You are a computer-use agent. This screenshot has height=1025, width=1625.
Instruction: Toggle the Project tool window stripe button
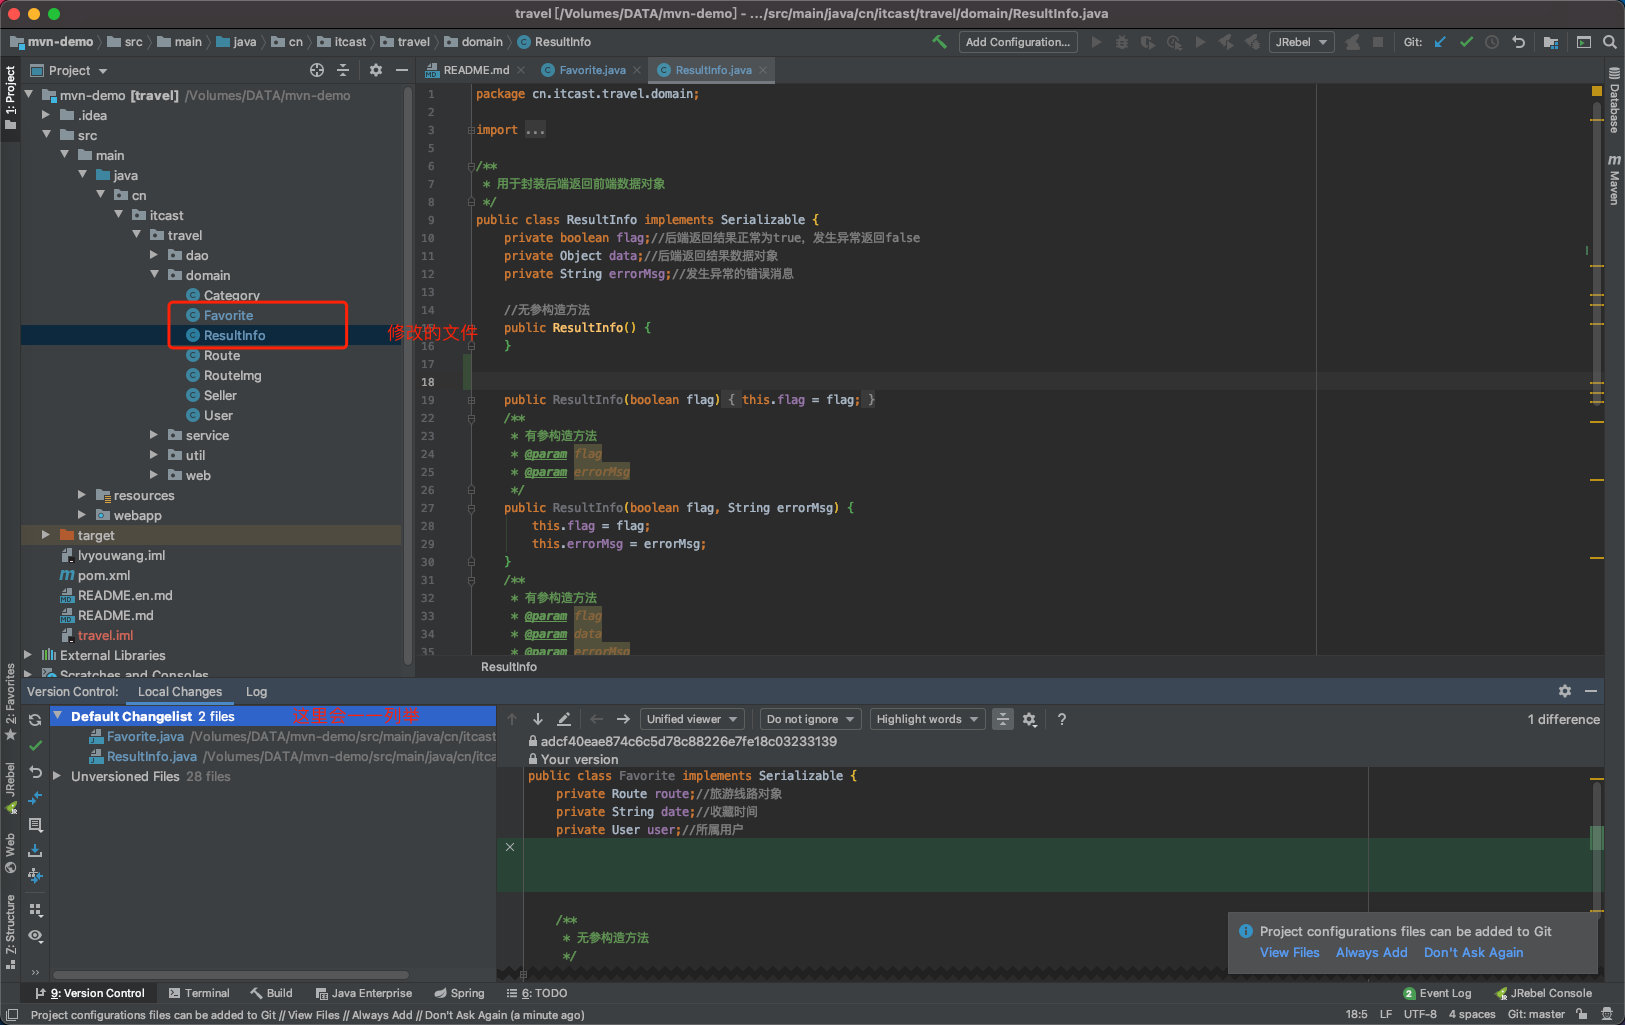(10, 97)
